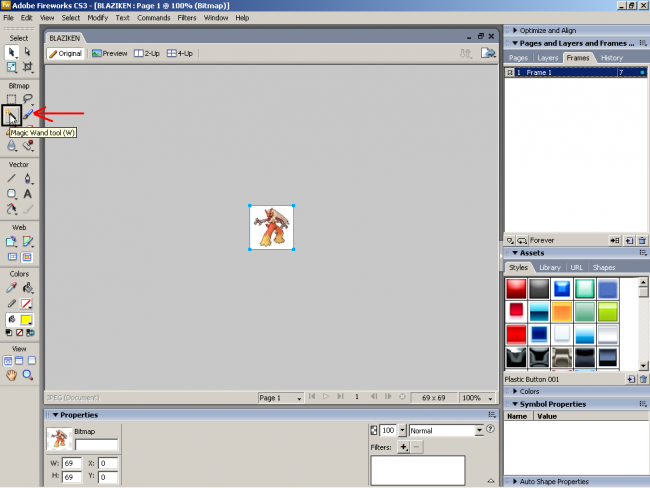
Task: Select the Pointer tool
Action: 11,52
